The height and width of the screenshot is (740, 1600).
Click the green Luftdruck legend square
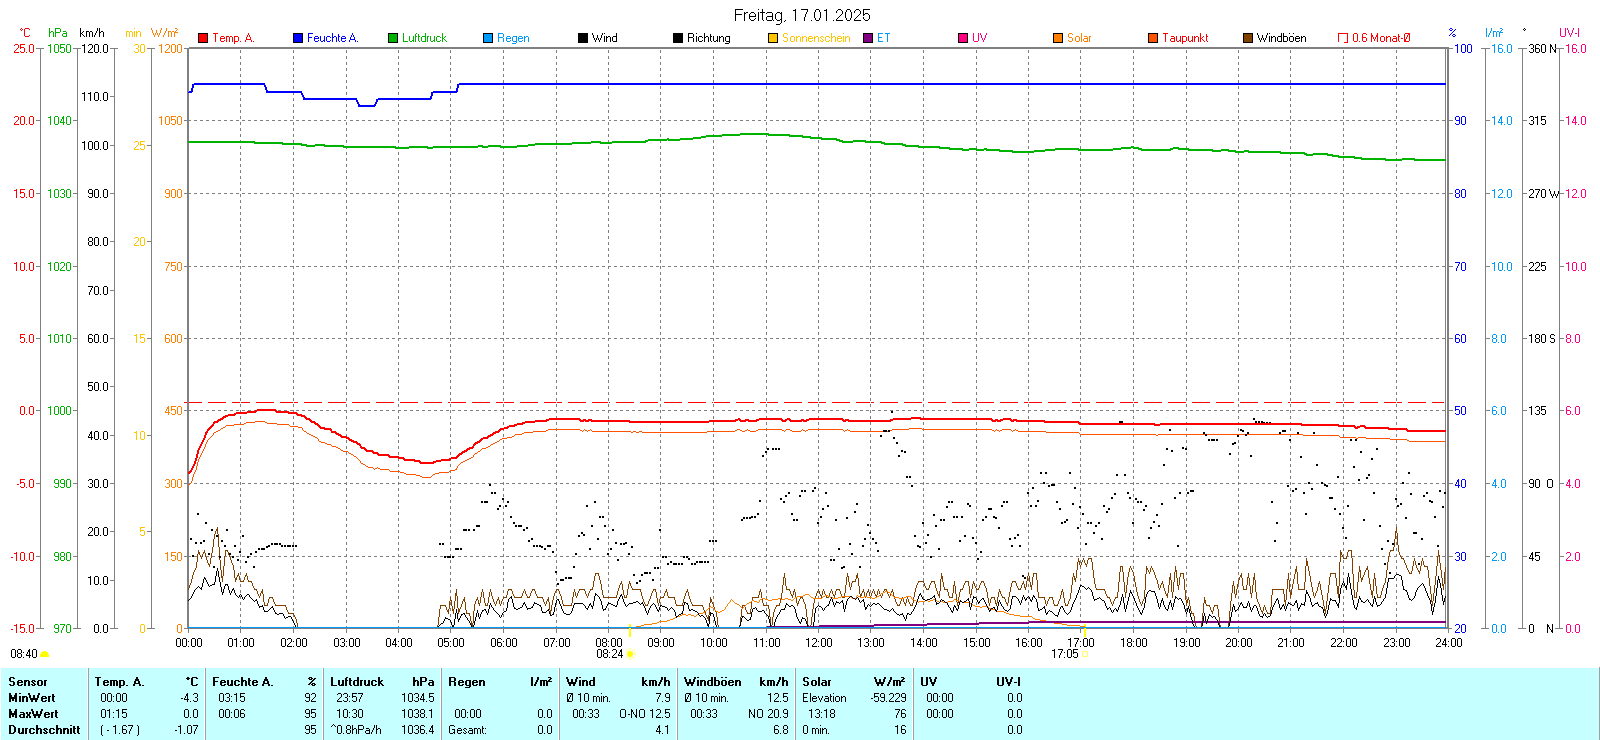[x=393, y=38]
